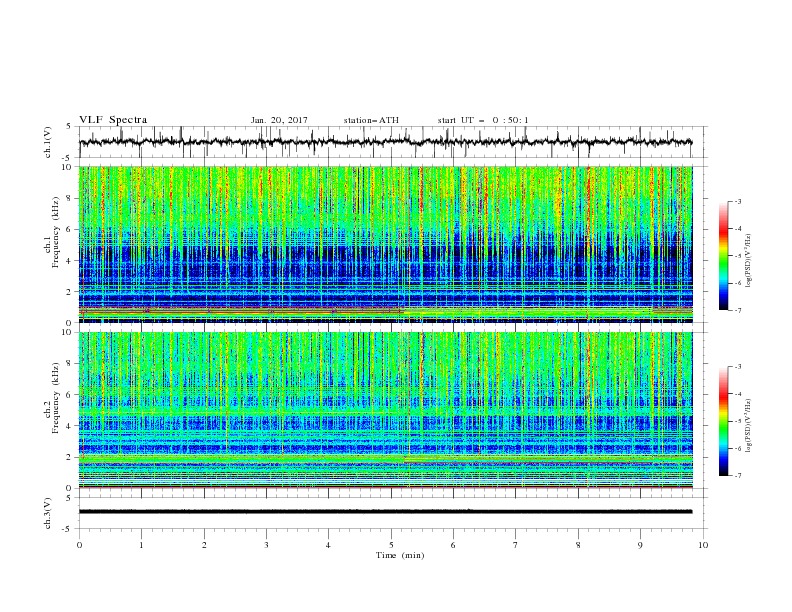792x612 pixels.
Task: Click the "start UT = 0 : 50: 1" text
Action: pos(483,120)
